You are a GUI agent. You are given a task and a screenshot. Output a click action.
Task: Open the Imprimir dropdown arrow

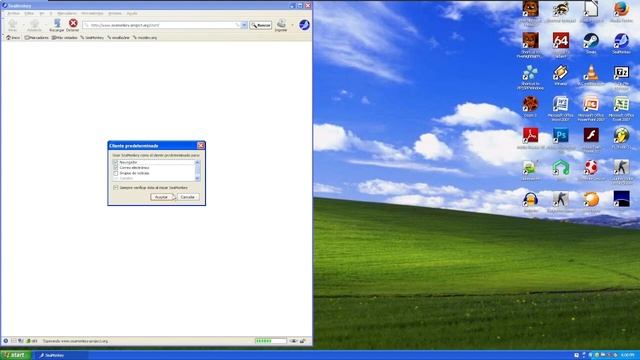coord(292,25)
